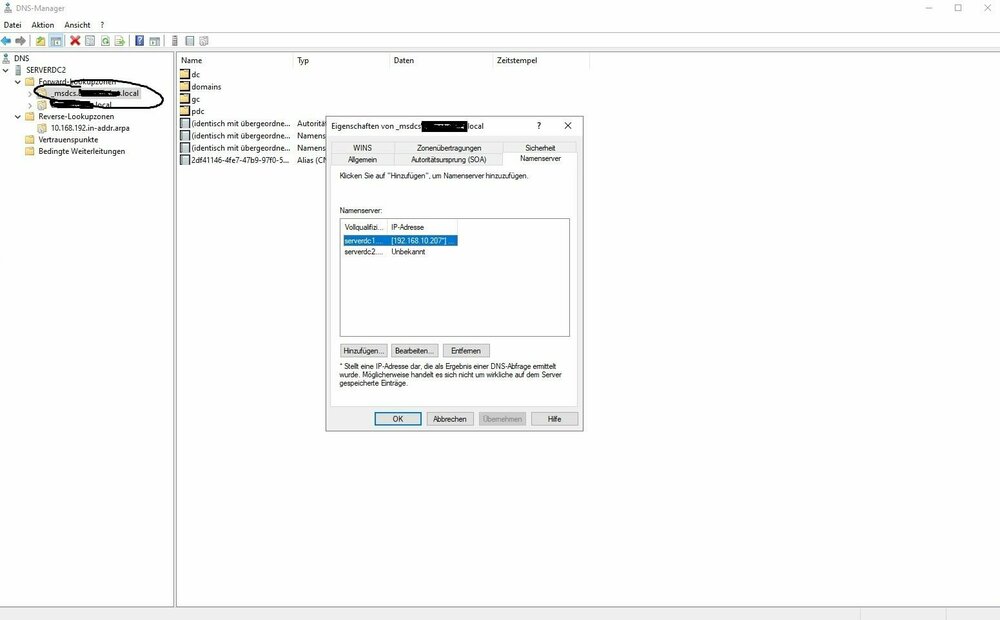The width and height of the screenshot is (1000, 620).
Task: Click the blue Back arrow in toolbar
Action: click(6, 41)
